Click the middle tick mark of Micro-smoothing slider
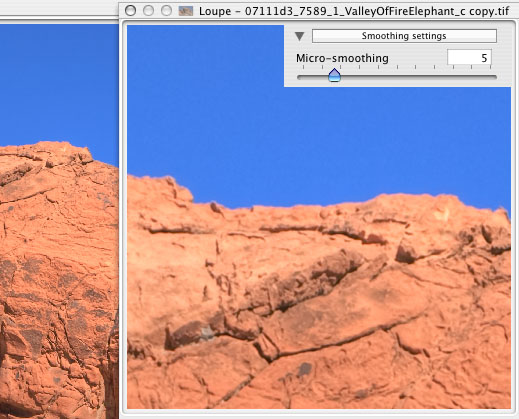Screen dimensions: 519x419 tap(397, 67)
